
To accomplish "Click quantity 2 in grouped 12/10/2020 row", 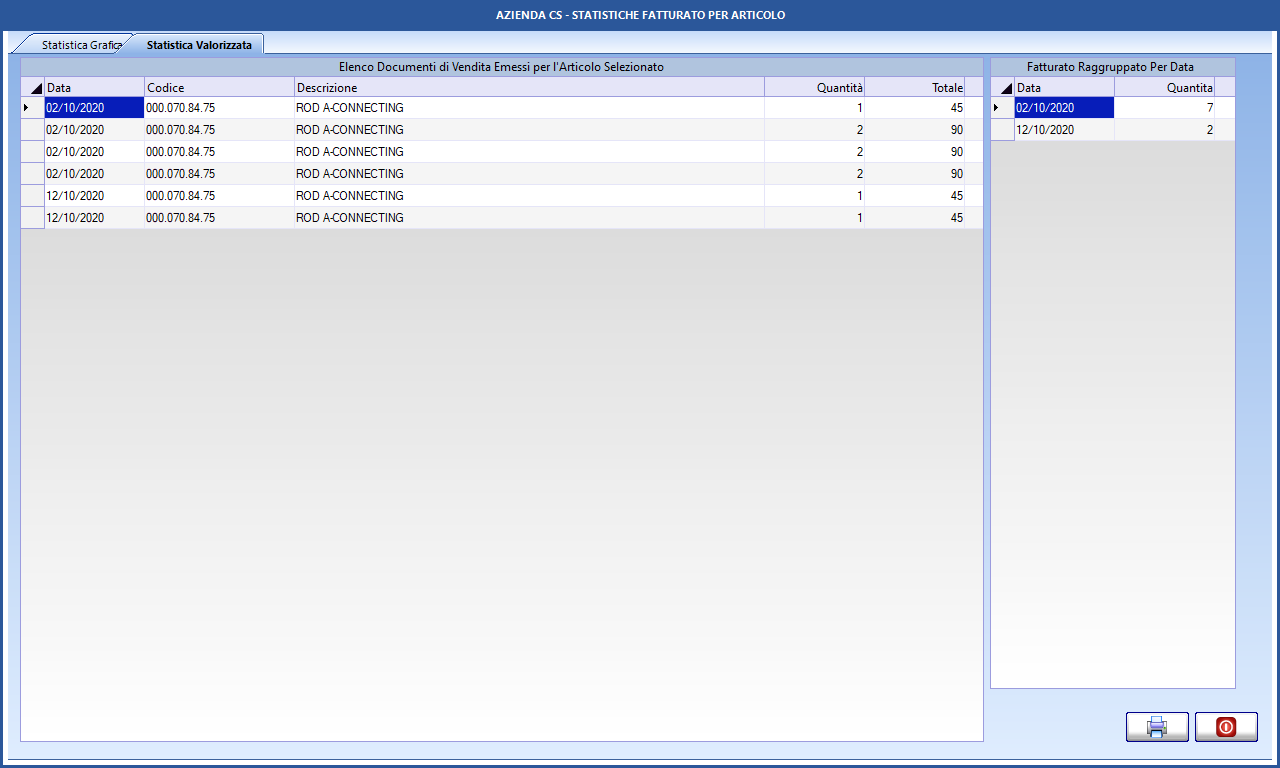I will tap(1164, 130).
